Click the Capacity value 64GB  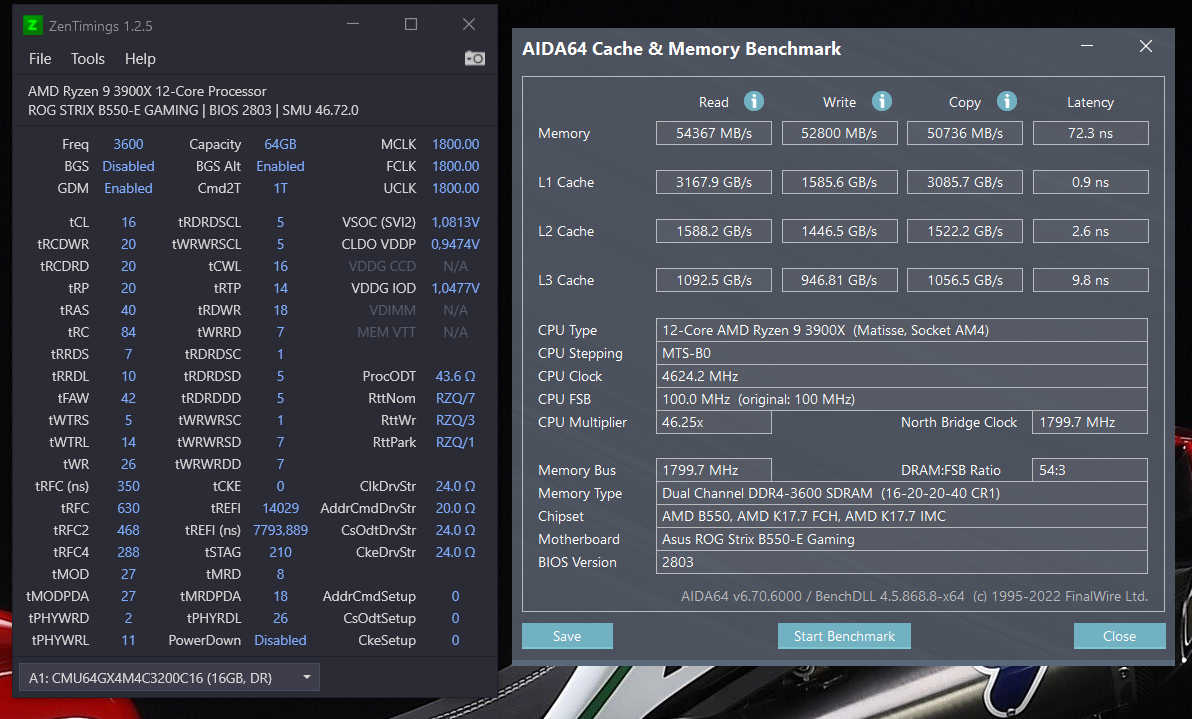pyautogui.click(x=280, y=144)
